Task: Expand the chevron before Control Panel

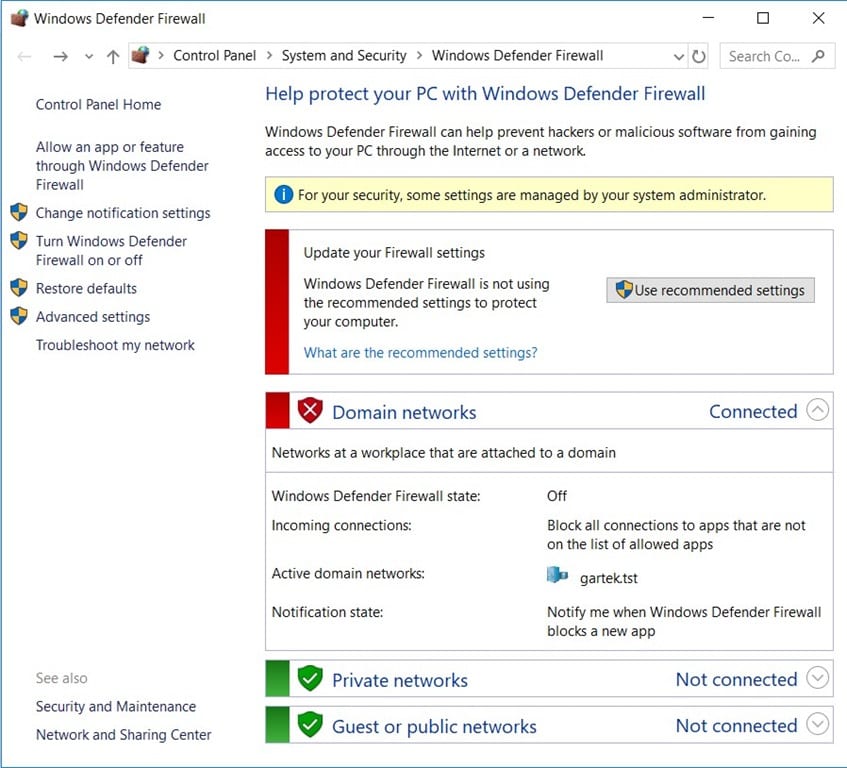Action: [x=161, y=56]
